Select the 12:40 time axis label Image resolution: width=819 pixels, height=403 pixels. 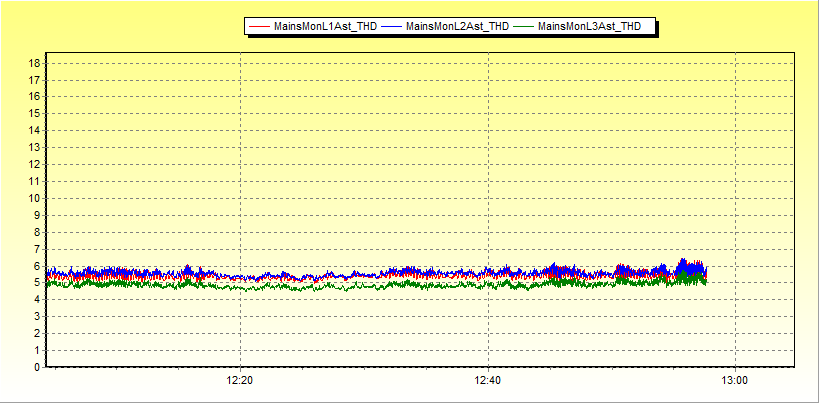[488, 381]
